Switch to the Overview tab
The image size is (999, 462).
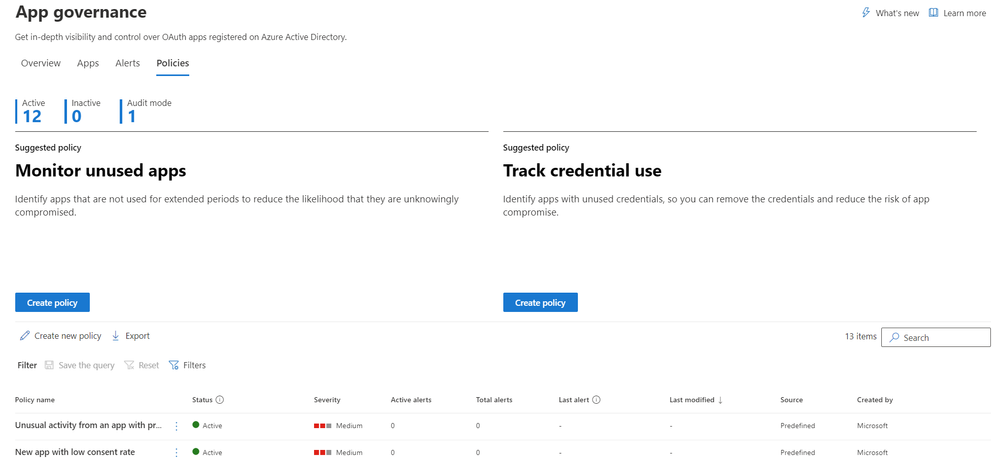click(41, 63)
